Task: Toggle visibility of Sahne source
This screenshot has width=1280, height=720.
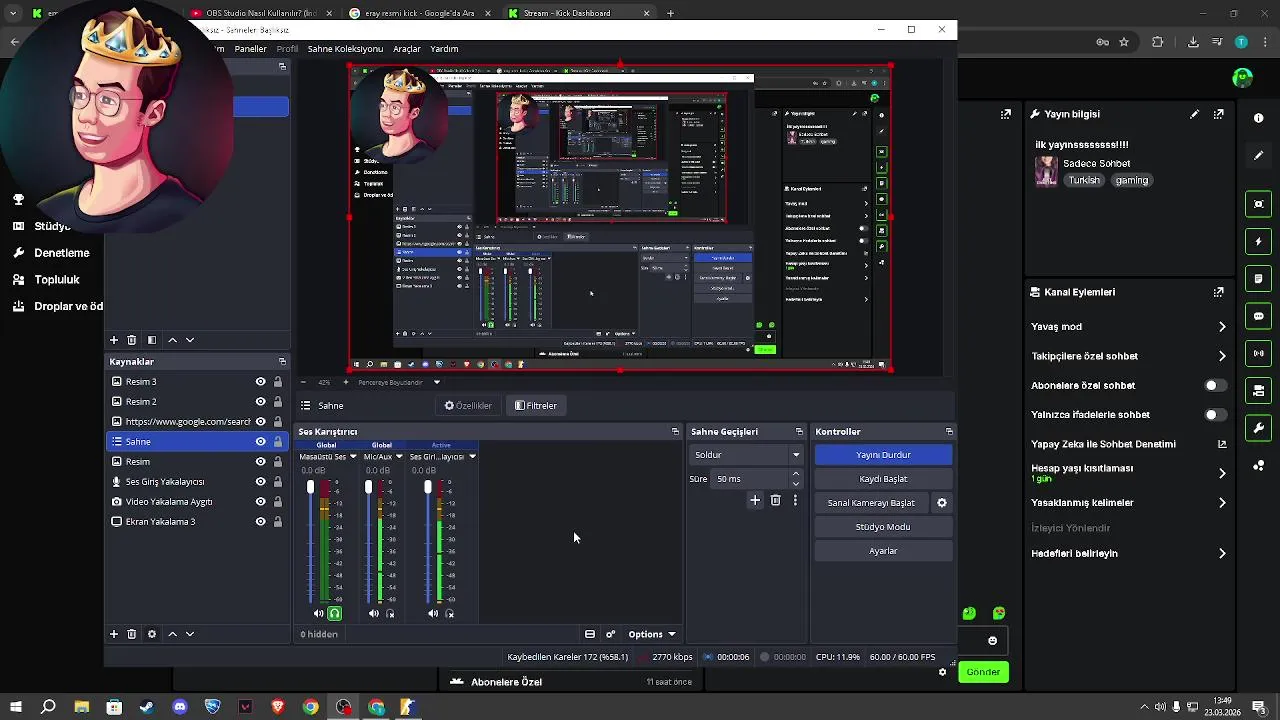Action: point(260,442)
